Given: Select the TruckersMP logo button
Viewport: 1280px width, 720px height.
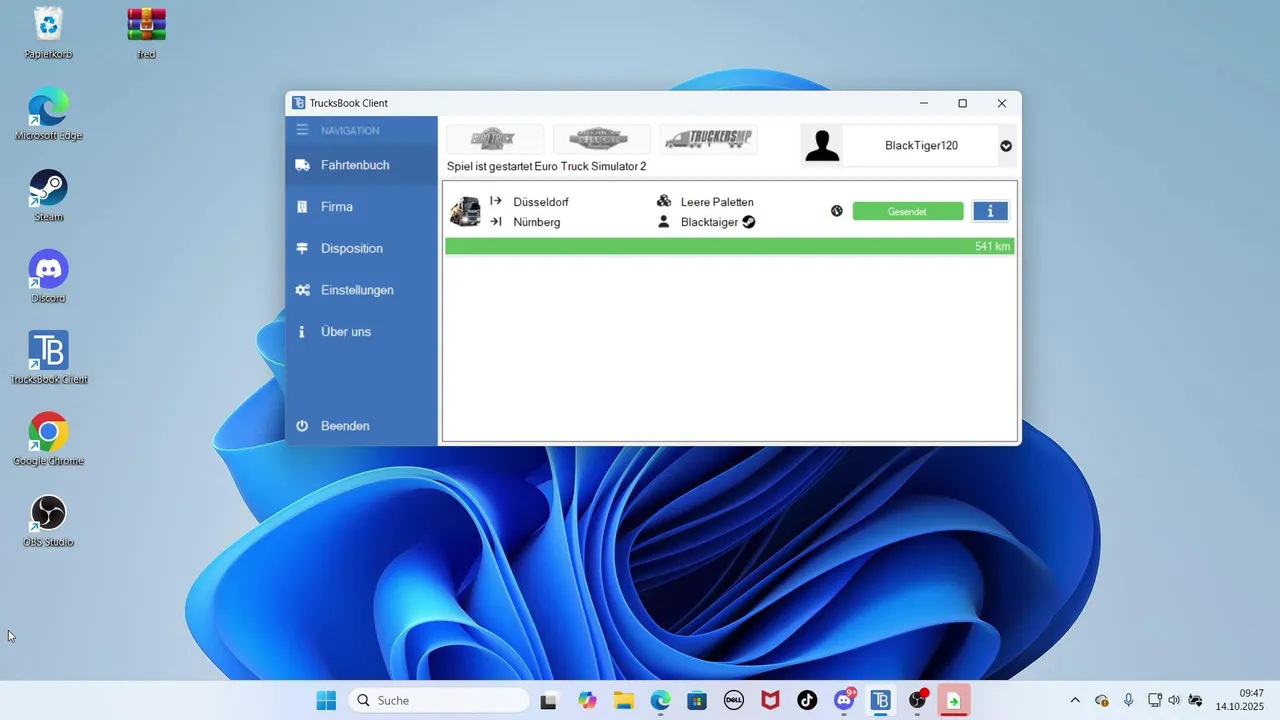Looking at the screenshot, I should click(708, 139).
